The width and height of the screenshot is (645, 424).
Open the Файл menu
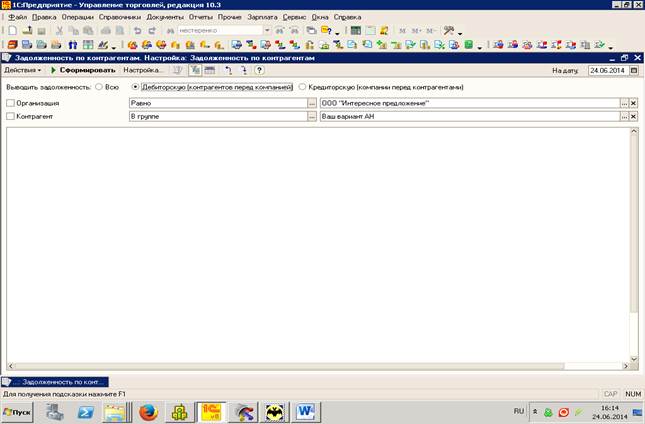click(17, 17)
